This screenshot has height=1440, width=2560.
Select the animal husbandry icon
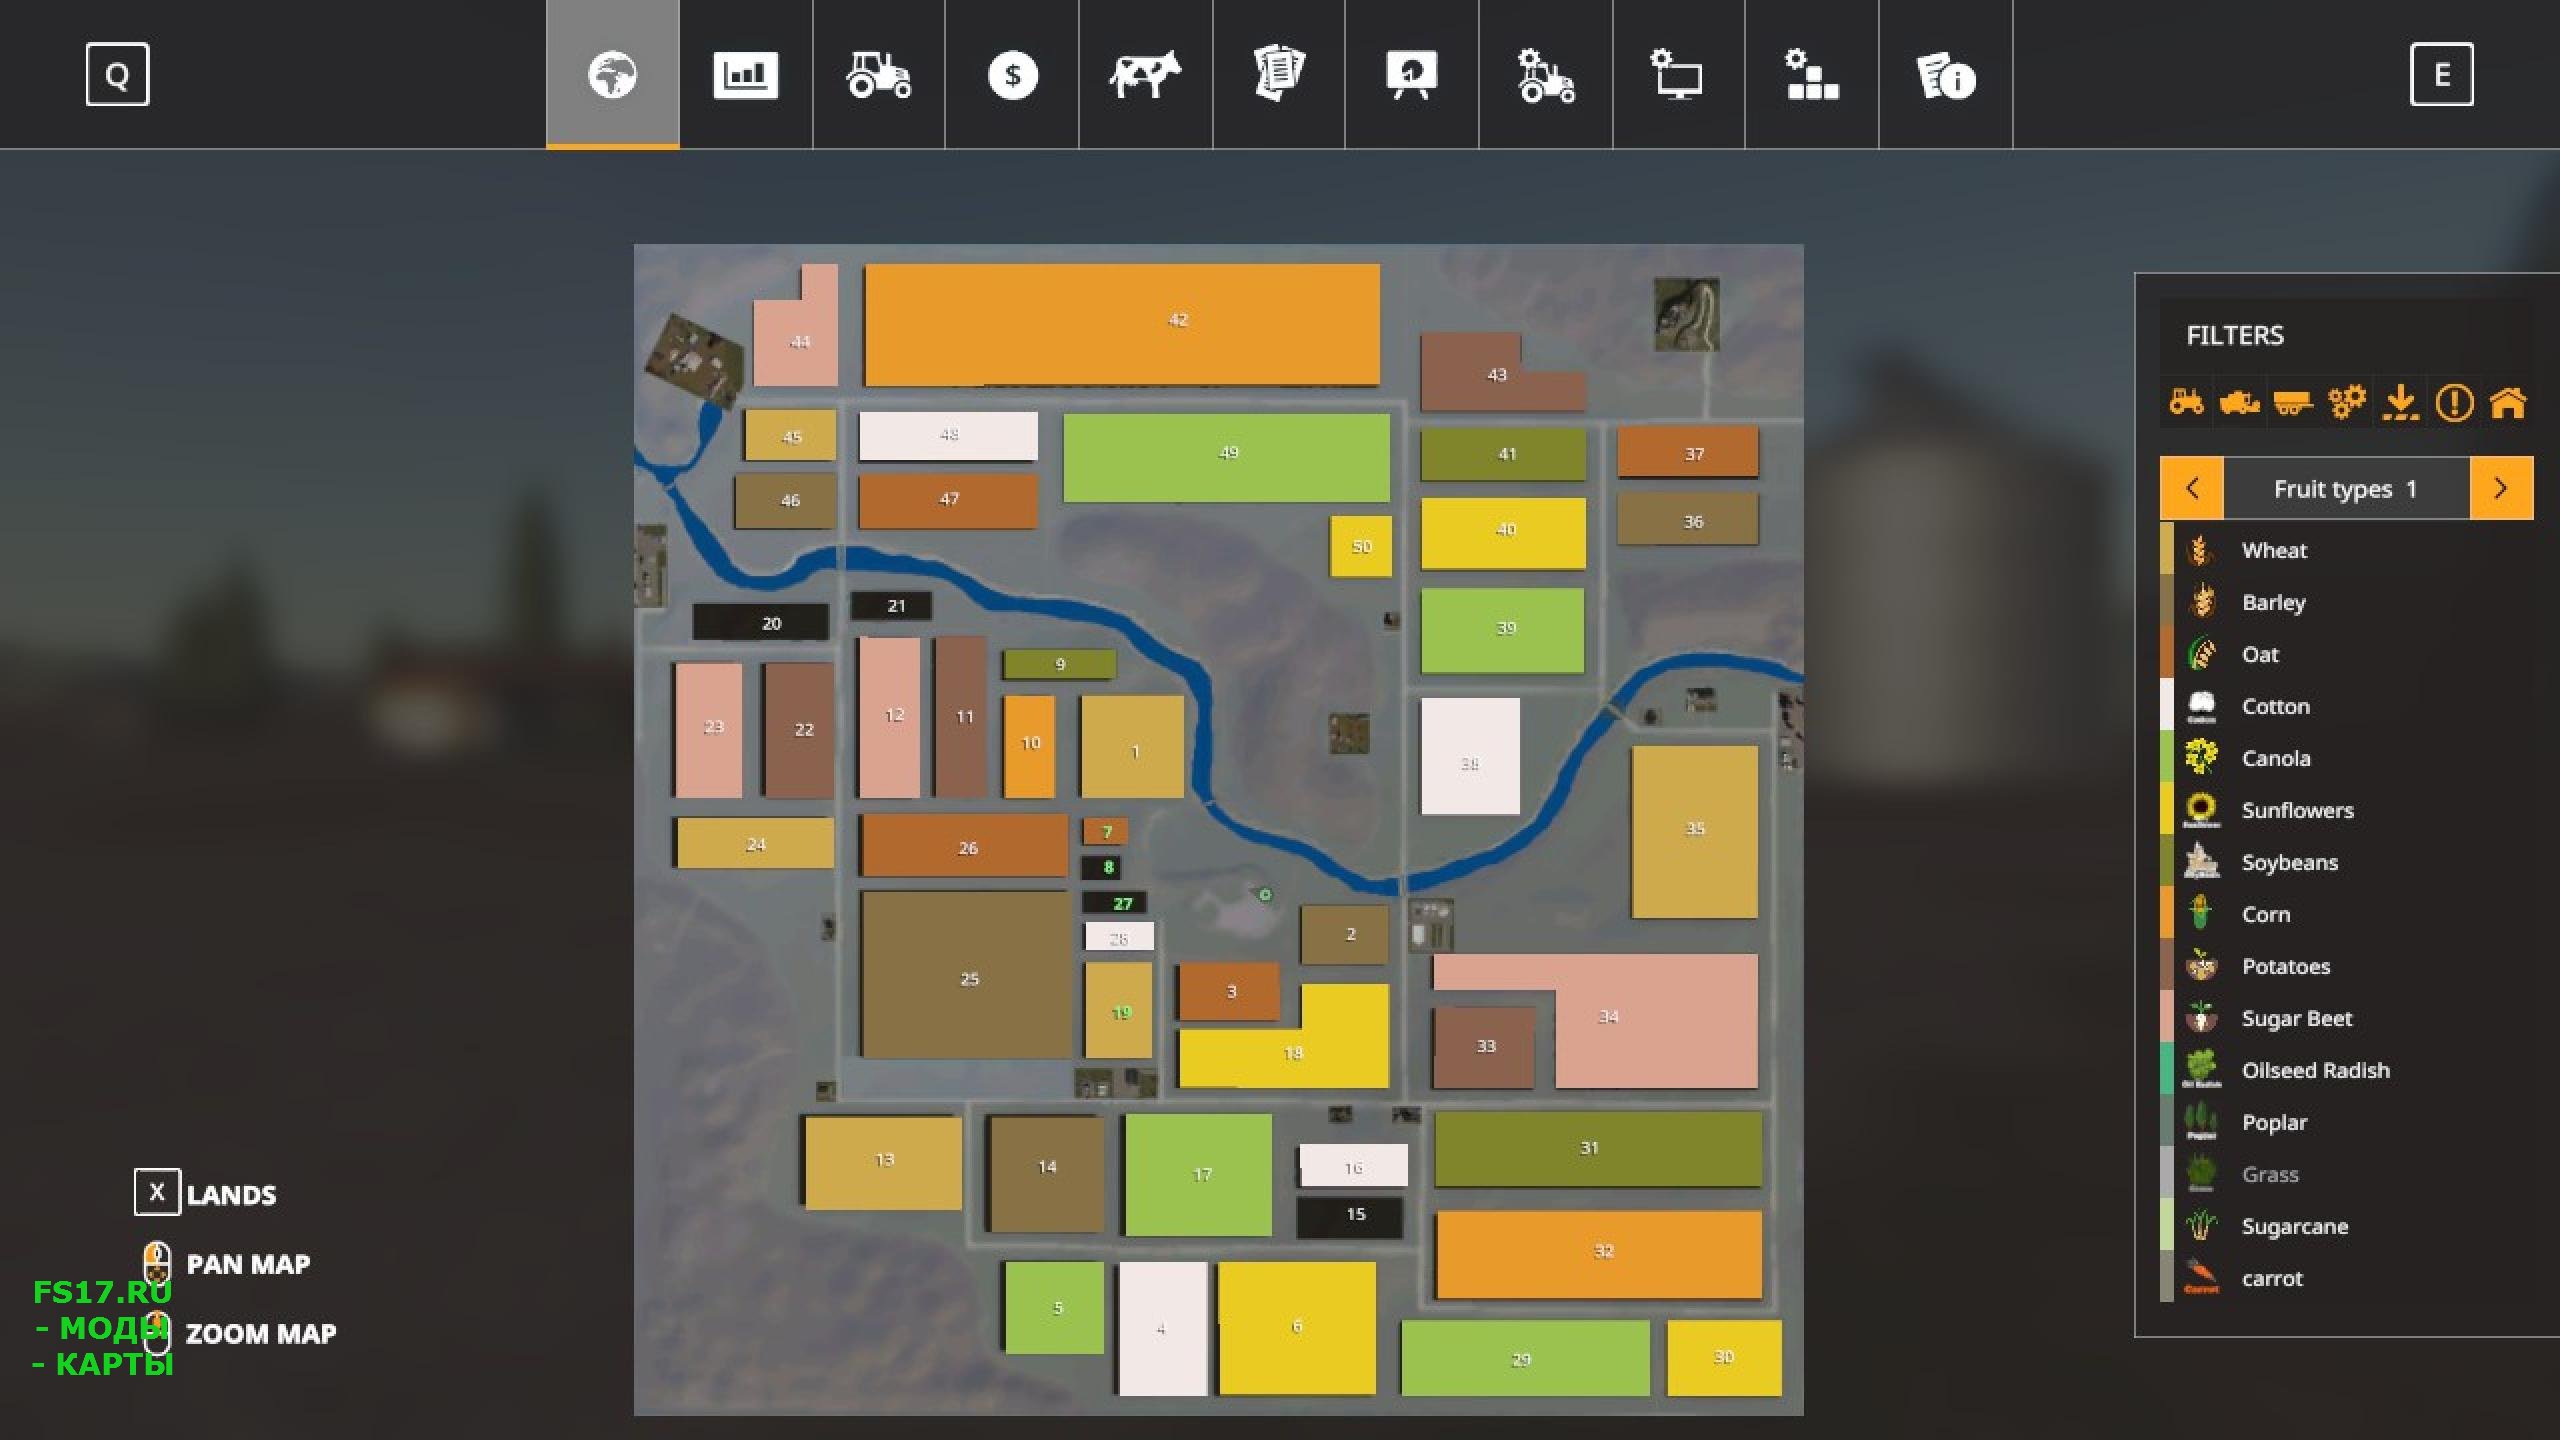tap(1145, 74)
